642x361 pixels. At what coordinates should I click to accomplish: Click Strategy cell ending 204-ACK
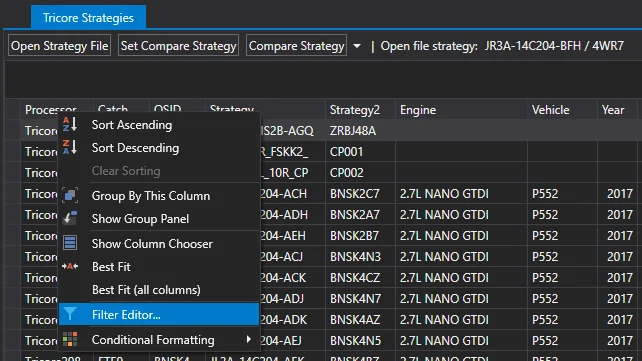(292, 278)
